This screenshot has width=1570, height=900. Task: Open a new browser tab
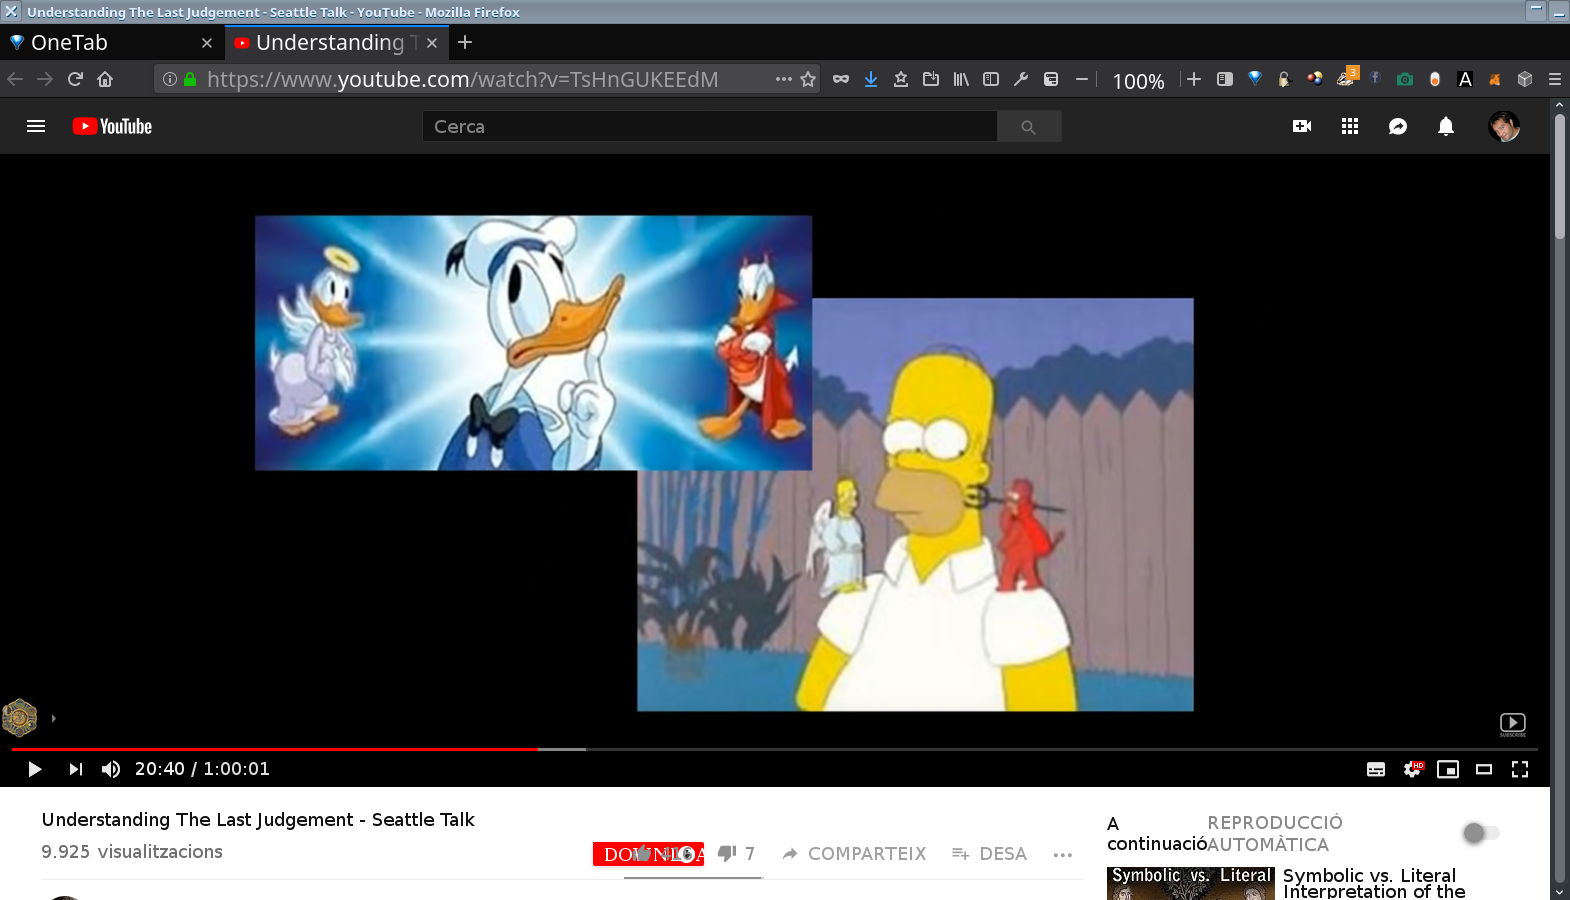[x=465, y=42]
